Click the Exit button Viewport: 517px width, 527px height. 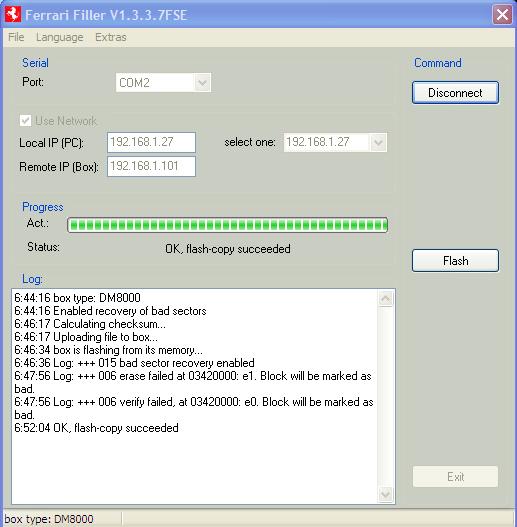pos(455,477)
